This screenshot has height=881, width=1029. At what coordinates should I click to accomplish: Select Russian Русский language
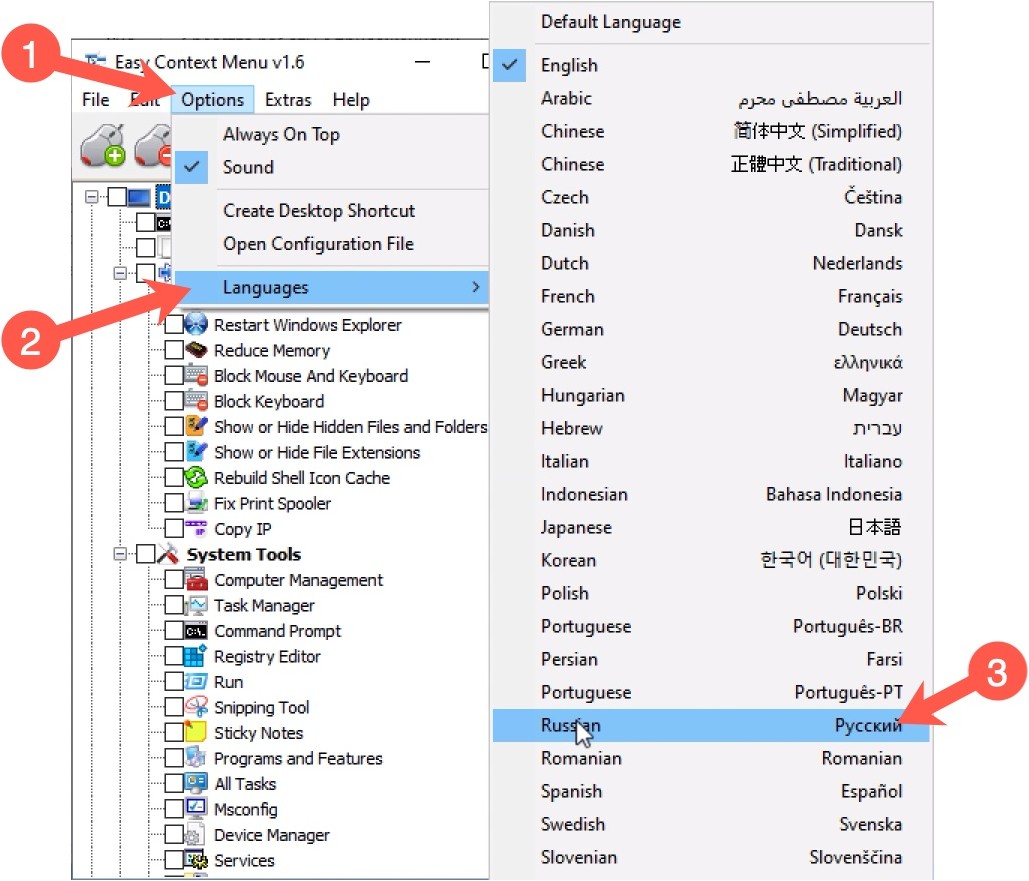tap(711, 725)
